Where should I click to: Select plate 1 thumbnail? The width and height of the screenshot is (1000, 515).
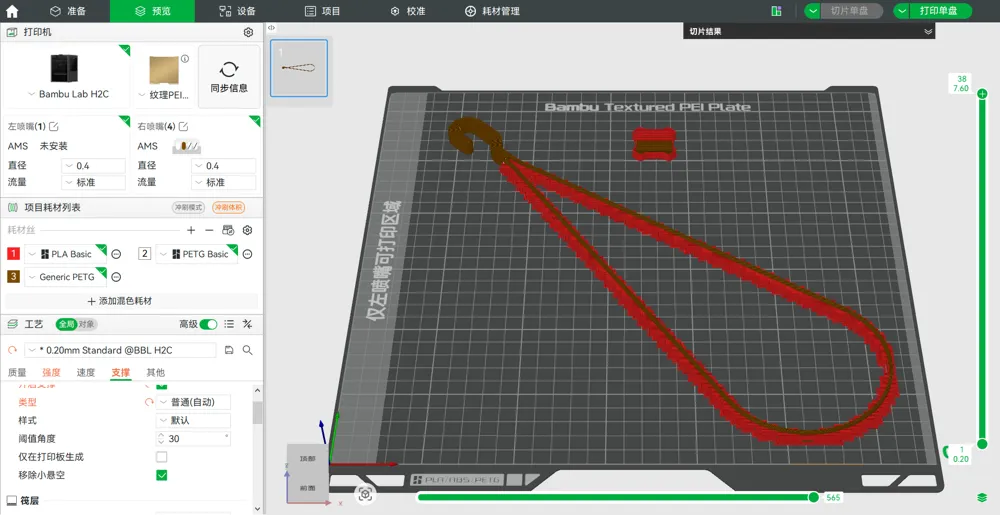click(x=299, y=68)
